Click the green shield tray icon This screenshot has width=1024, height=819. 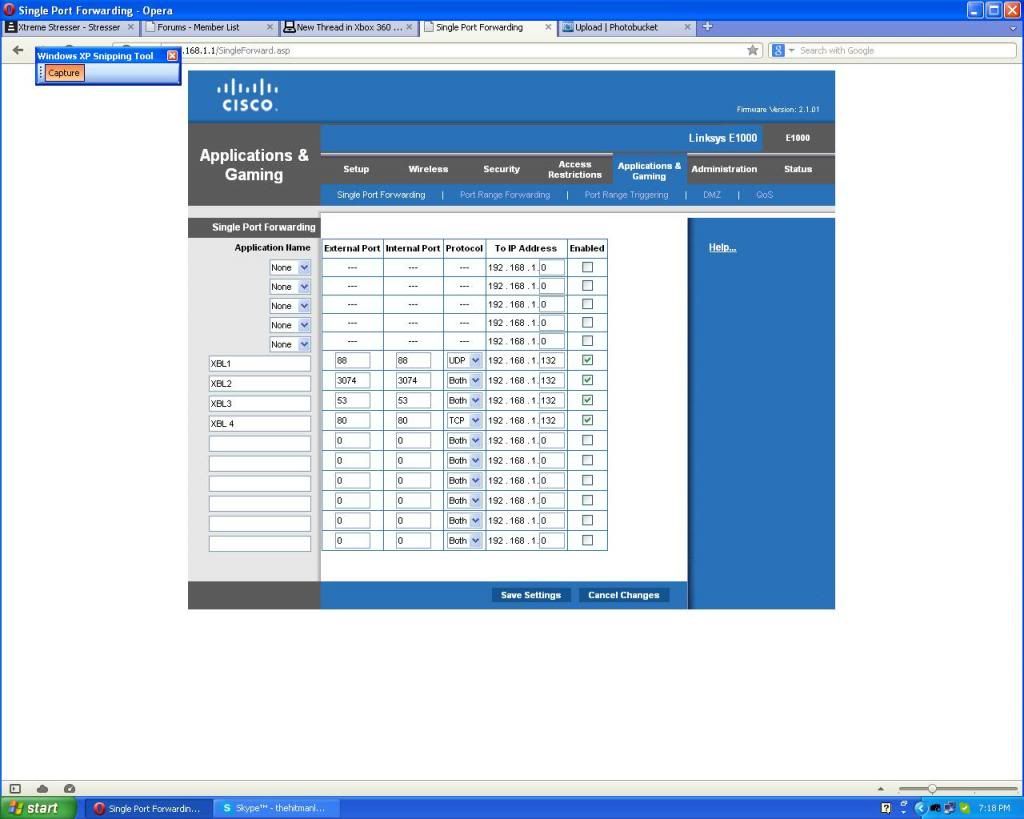pyautogui.click(x=965, y=808)
